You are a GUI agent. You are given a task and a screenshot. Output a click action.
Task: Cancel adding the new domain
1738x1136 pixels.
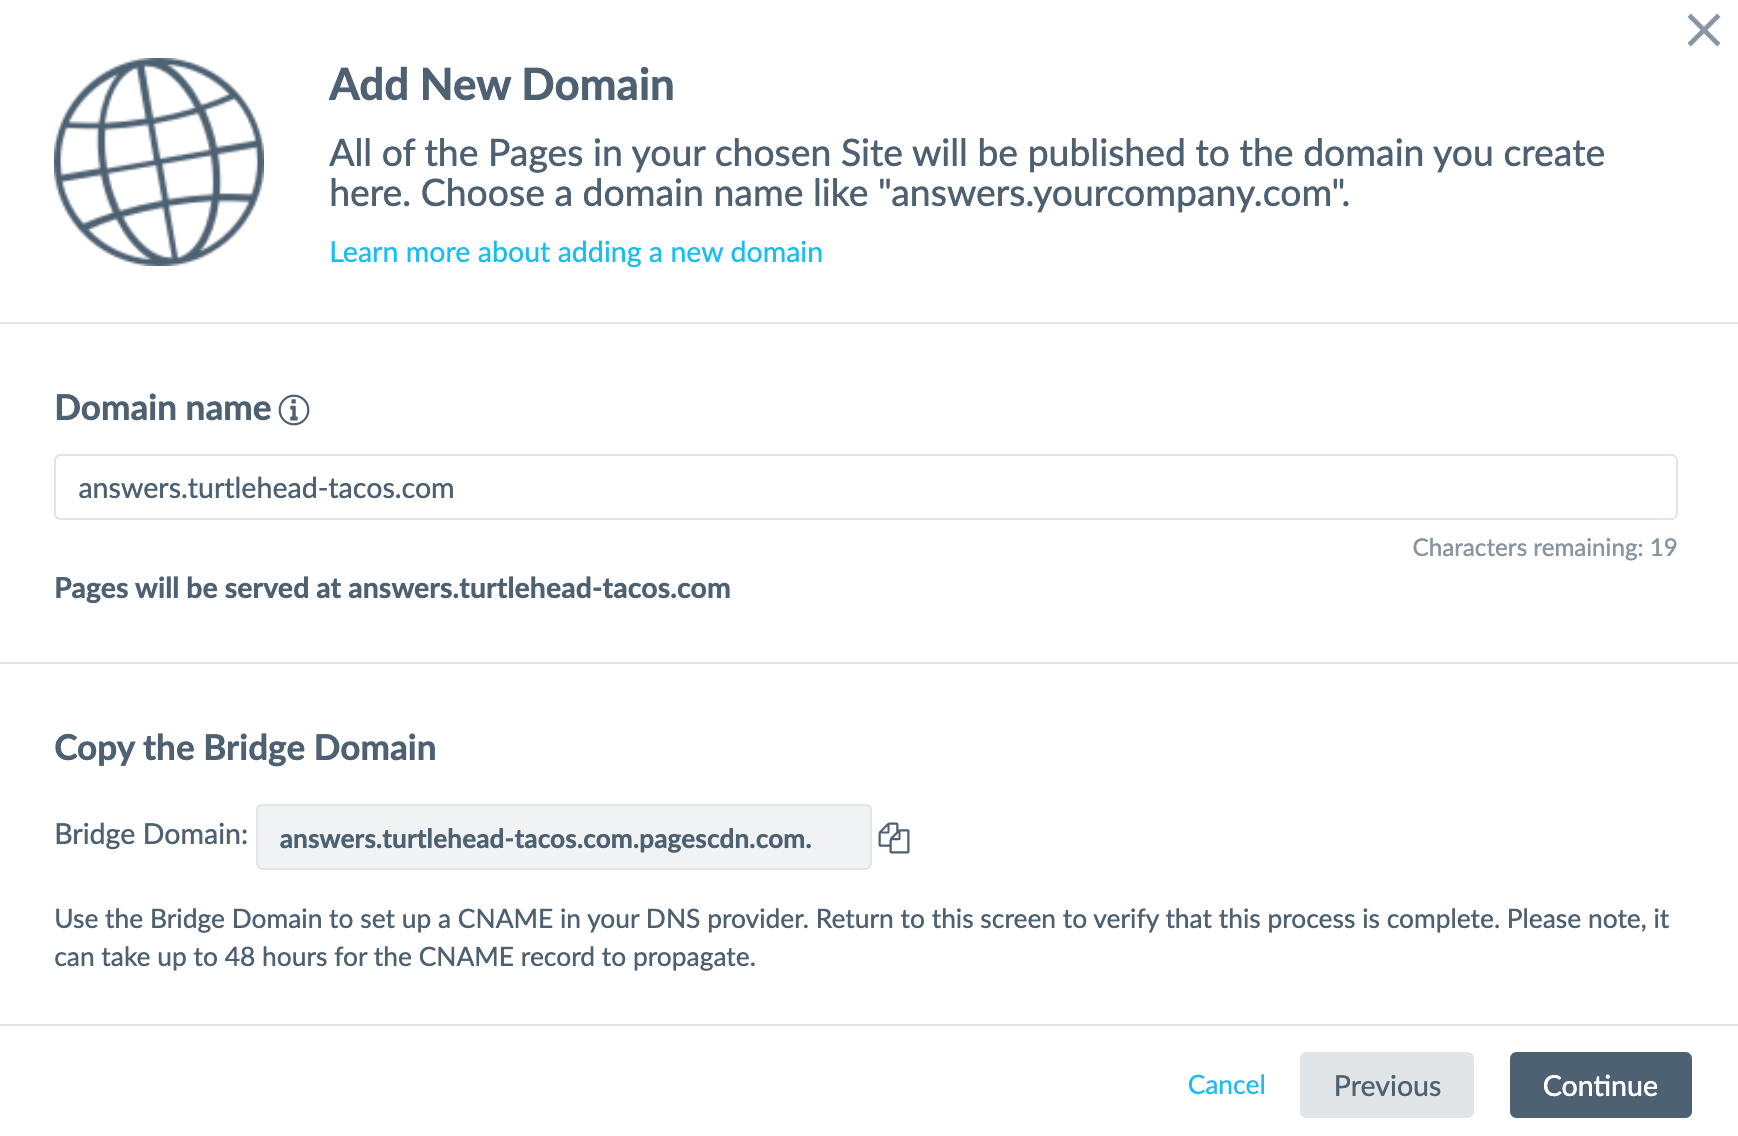(x=1226, y=1085)
